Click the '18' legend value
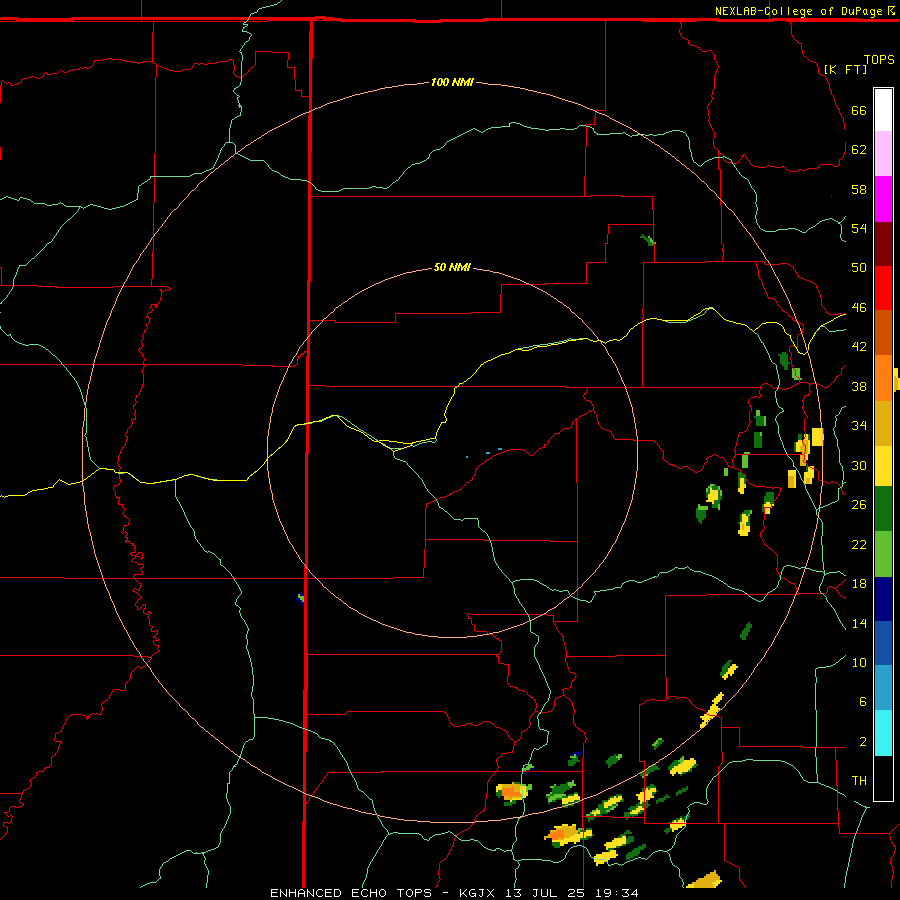Screen dimensions: 900x900 859,584
